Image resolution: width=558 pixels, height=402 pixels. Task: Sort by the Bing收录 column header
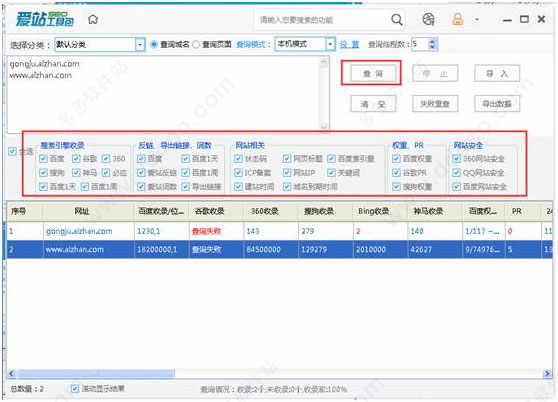(380, 211)
